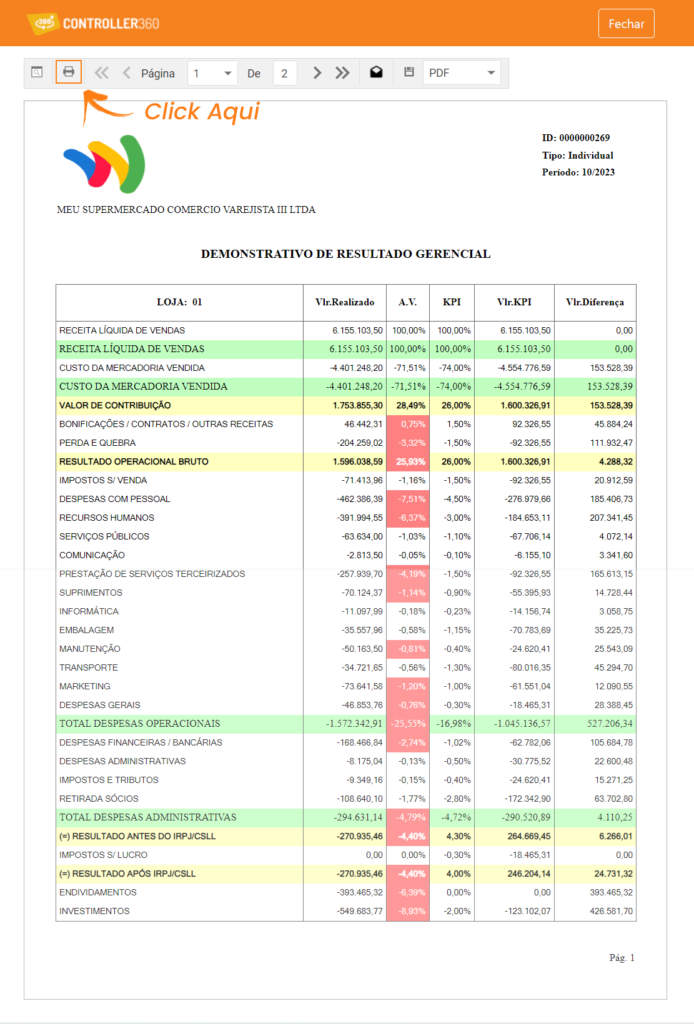Screen dimensions: 694x1024
Task: Select the IMPOSTOS E TRIBUTOS row label
Action: 108,780
